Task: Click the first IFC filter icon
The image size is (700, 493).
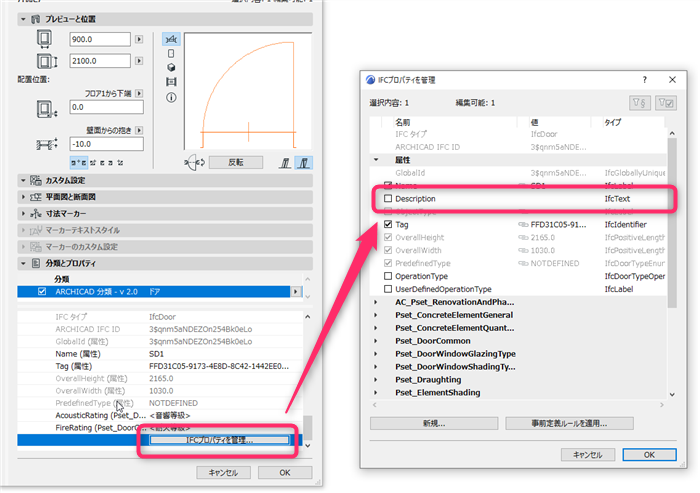Action: point(640,103)
